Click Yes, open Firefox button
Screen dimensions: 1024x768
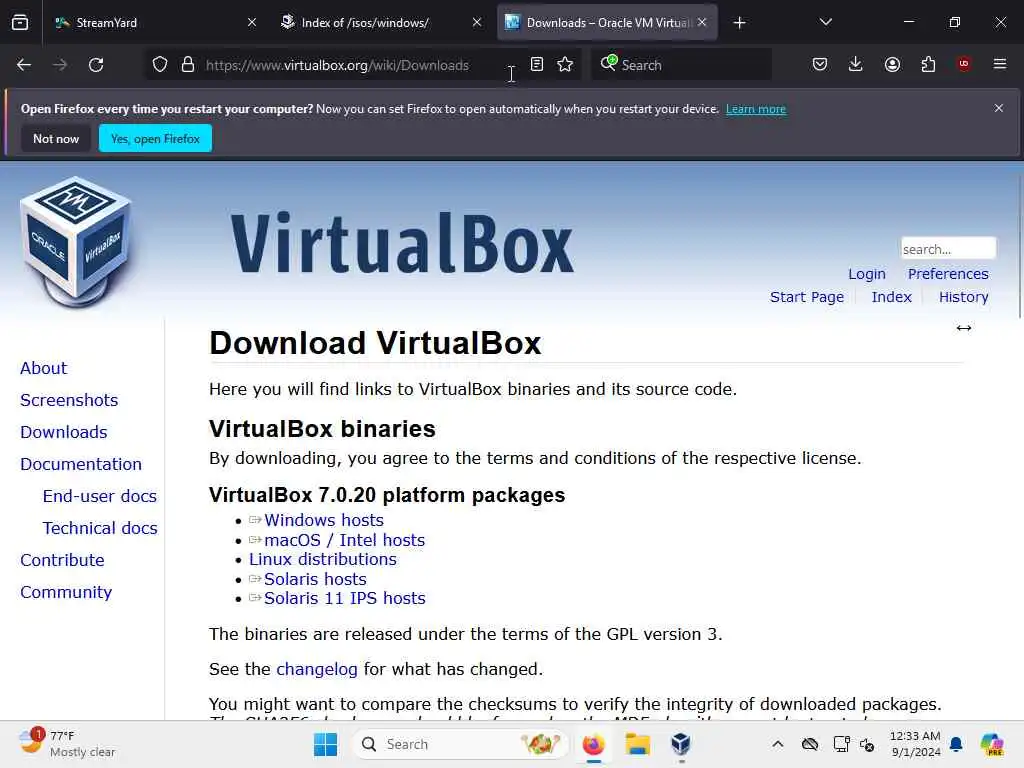tap(155, 138)
